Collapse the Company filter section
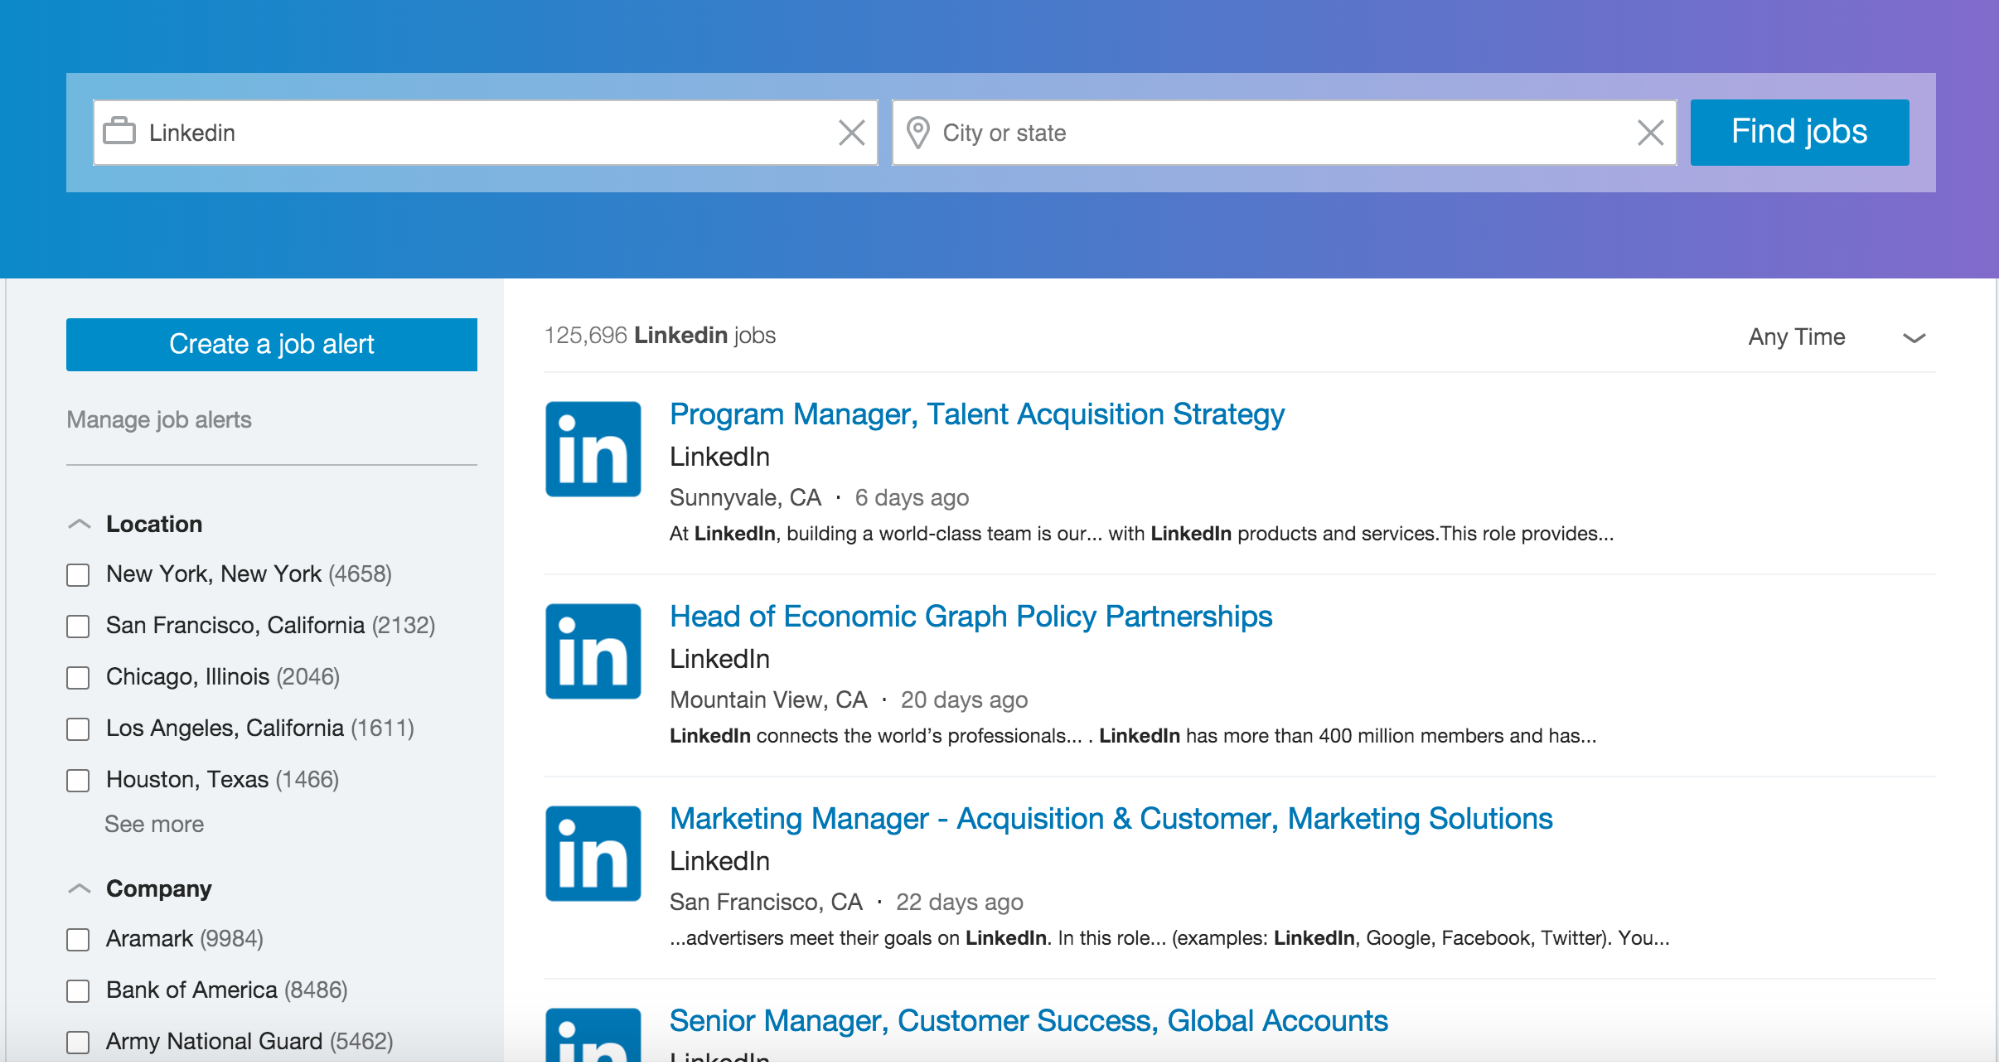Image resolution: width=1999 pixels, height=1063 pixels. [x=79, y=889]
